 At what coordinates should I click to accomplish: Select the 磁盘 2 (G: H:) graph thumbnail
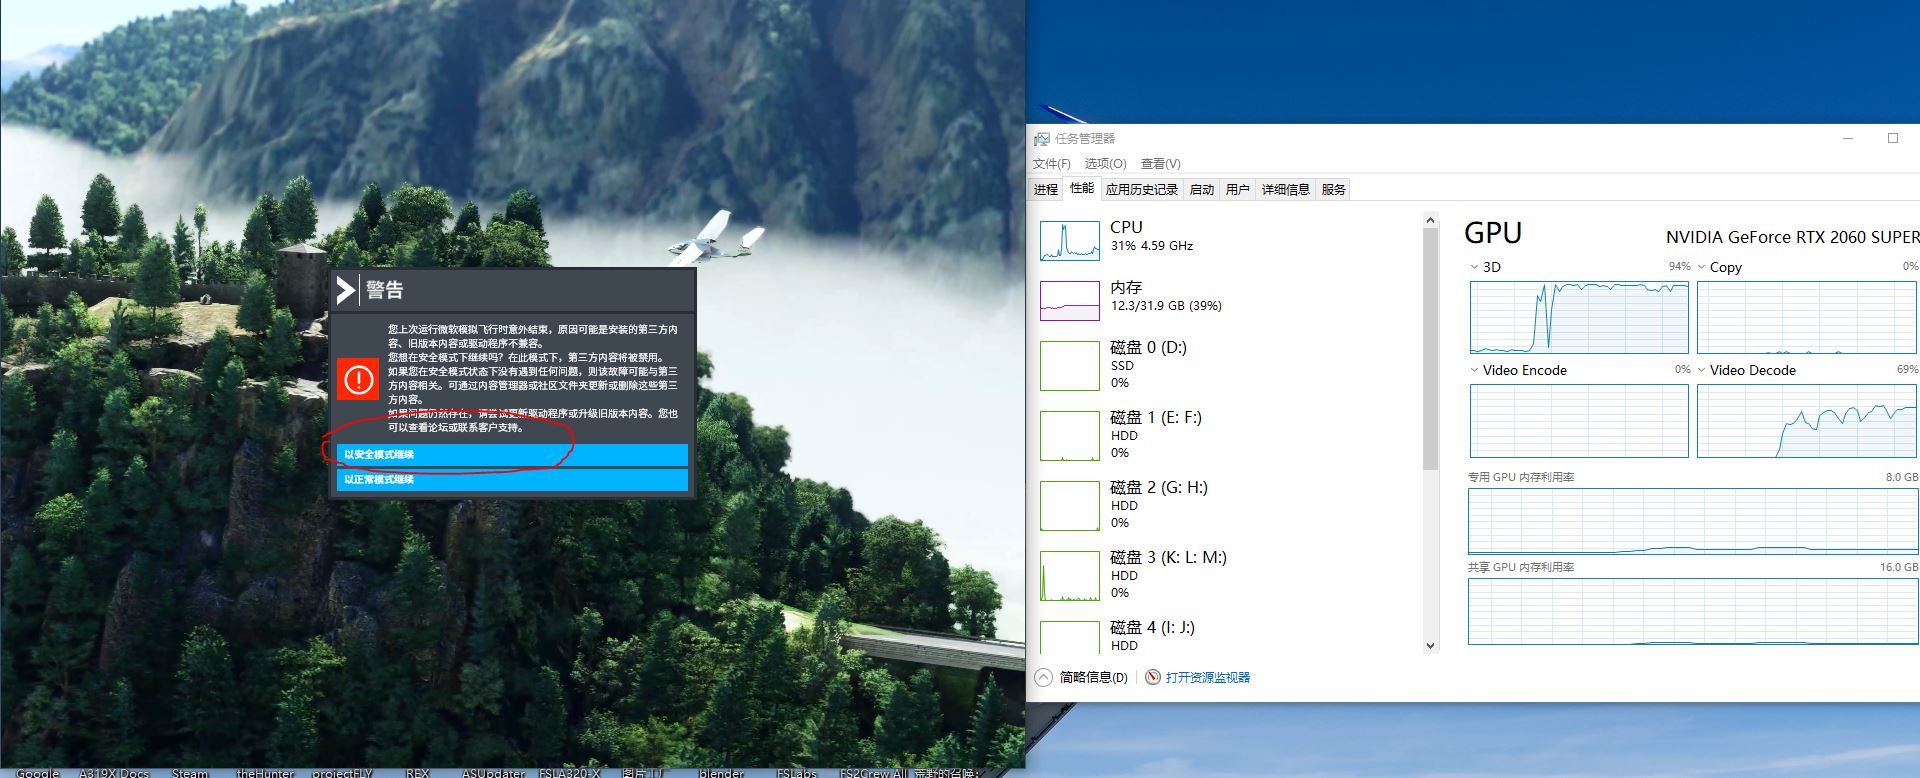point(1070,506)
